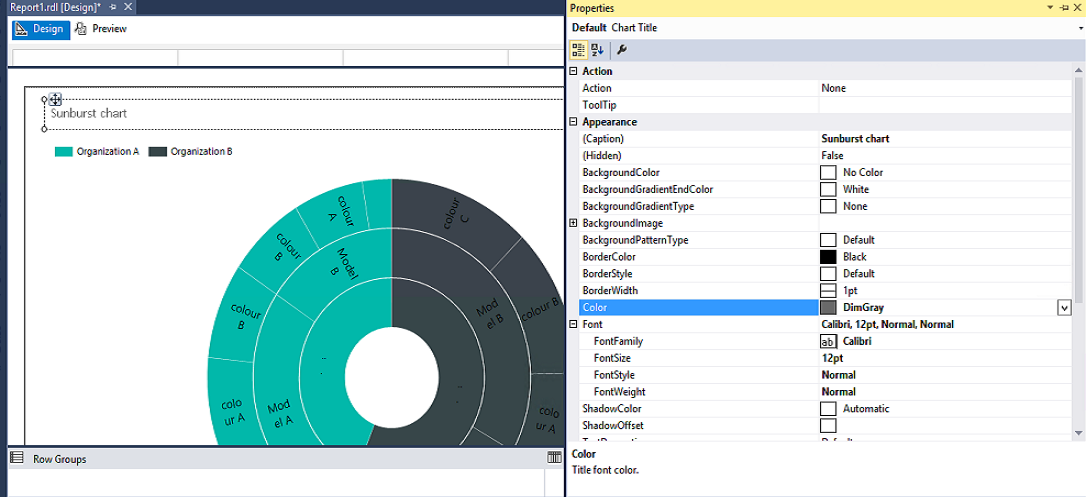
Task: Collapse the Font property group
Action: 573,325
